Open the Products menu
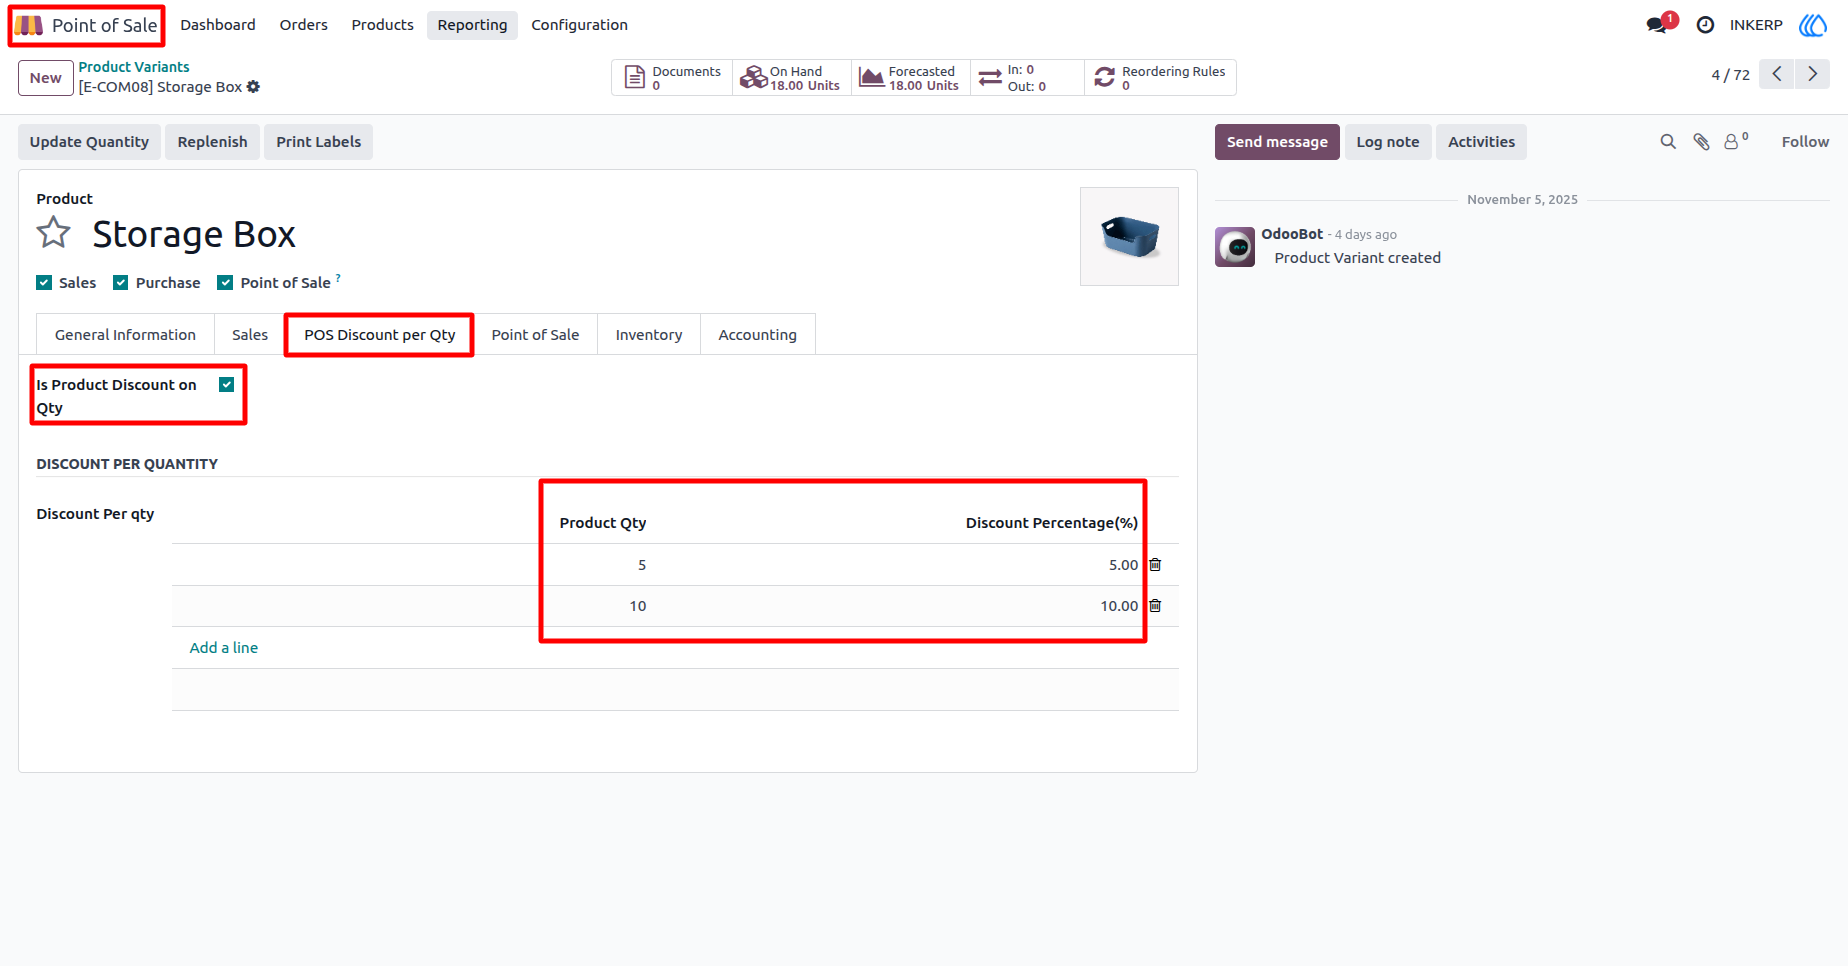This screenshot has height=966, width=1848. [383, 25]
